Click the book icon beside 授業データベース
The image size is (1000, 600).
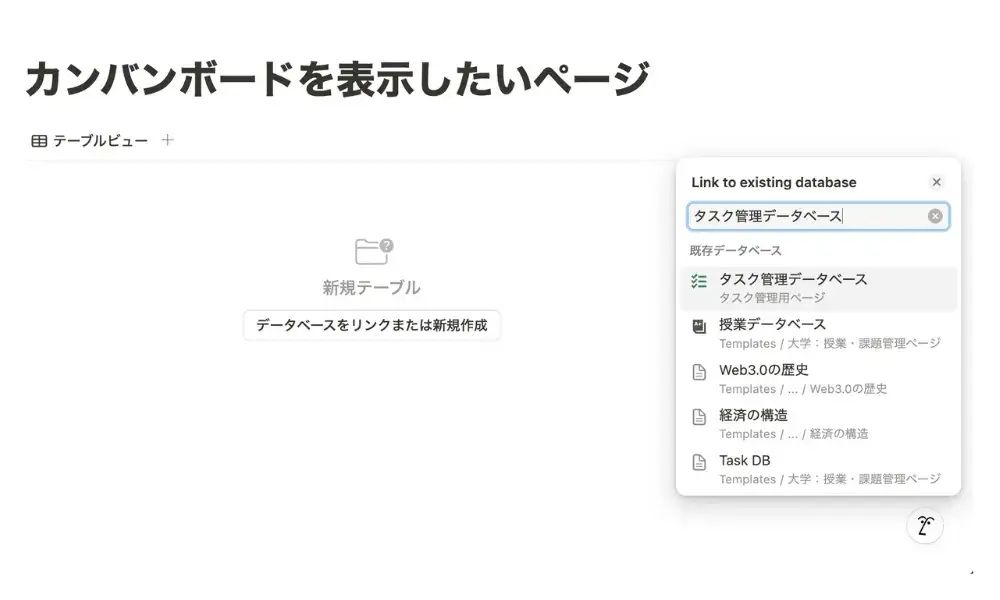pos(699,326)
